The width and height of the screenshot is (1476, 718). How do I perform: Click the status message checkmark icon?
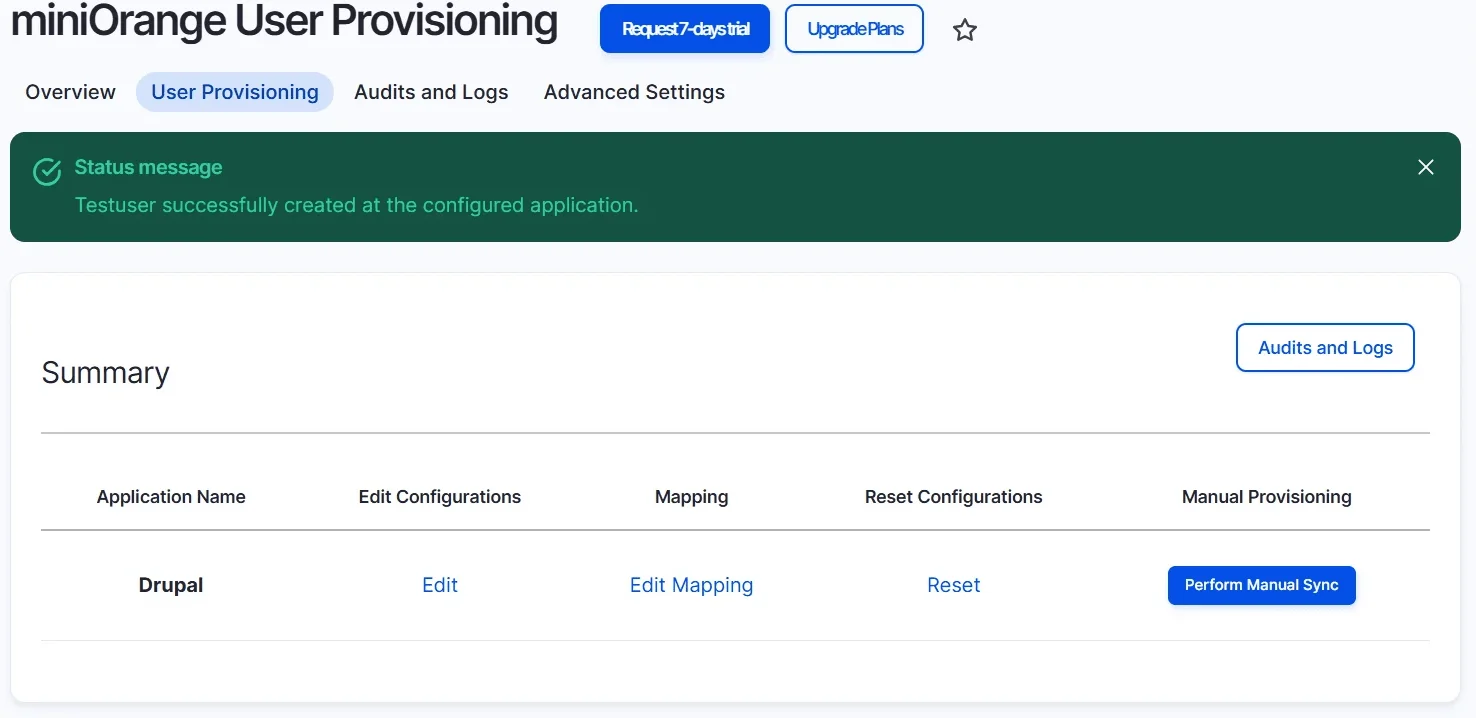coord(47,172)
